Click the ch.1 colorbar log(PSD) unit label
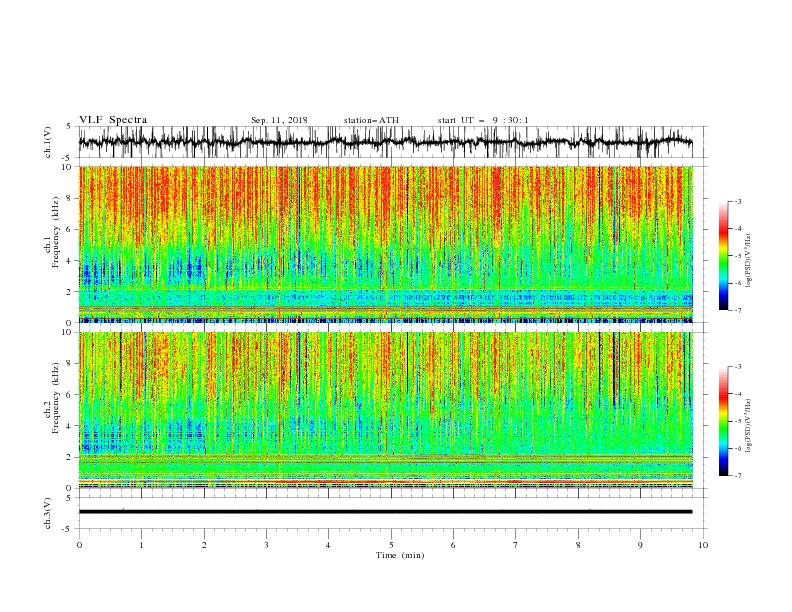This screenshot has height=612, width=792. tap(748, 261)
